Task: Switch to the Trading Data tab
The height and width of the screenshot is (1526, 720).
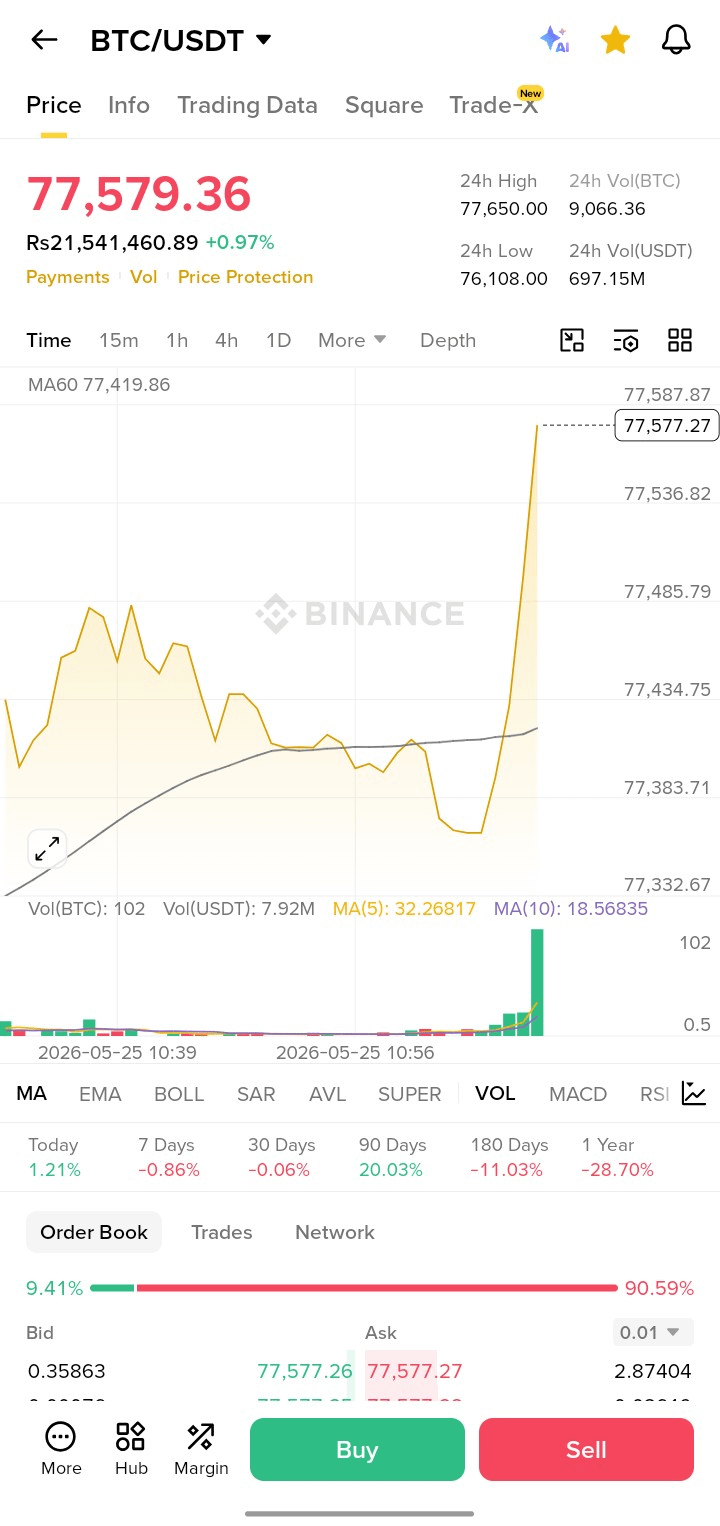Action: pos(247,105)
